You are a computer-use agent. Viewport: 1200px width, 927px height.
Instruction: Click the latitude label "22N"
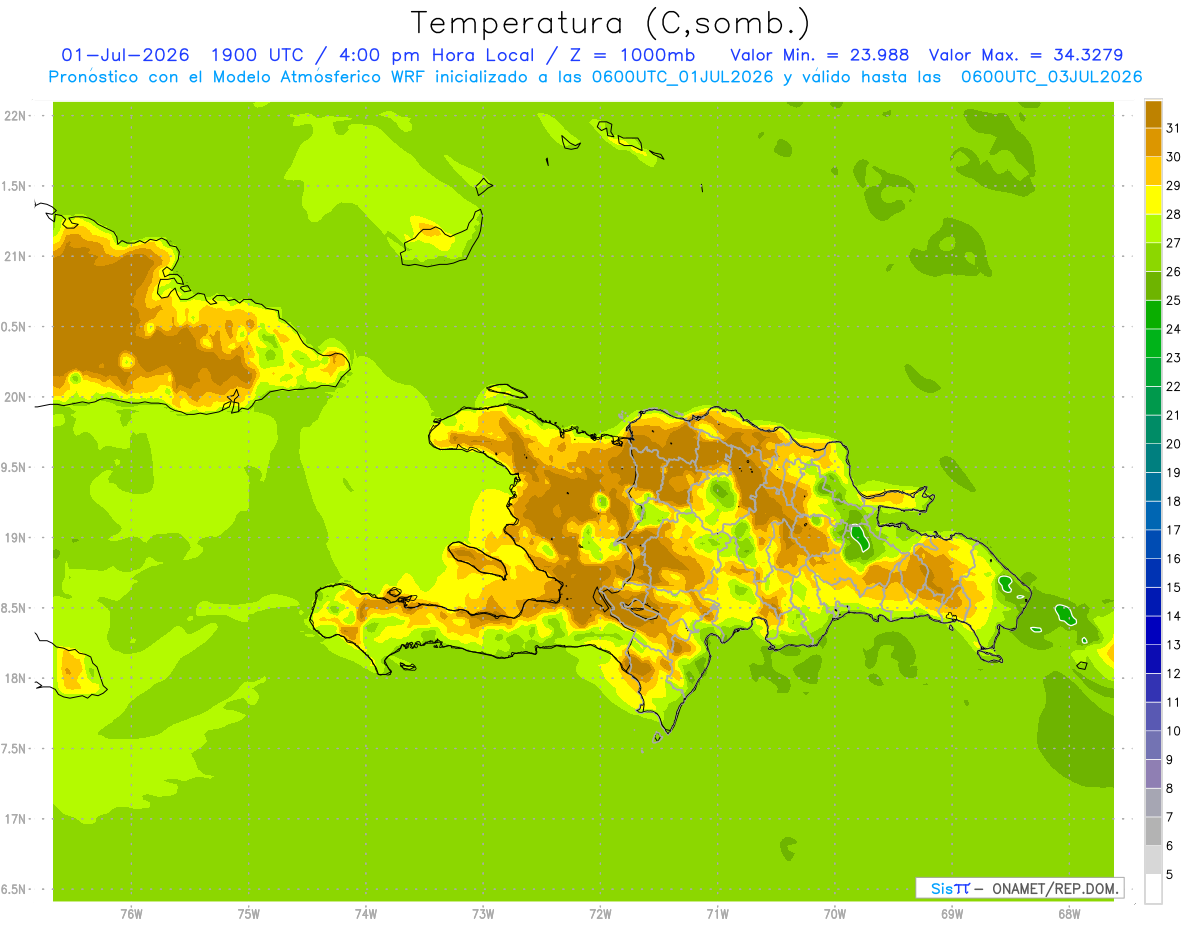click(x=15, y=116)
